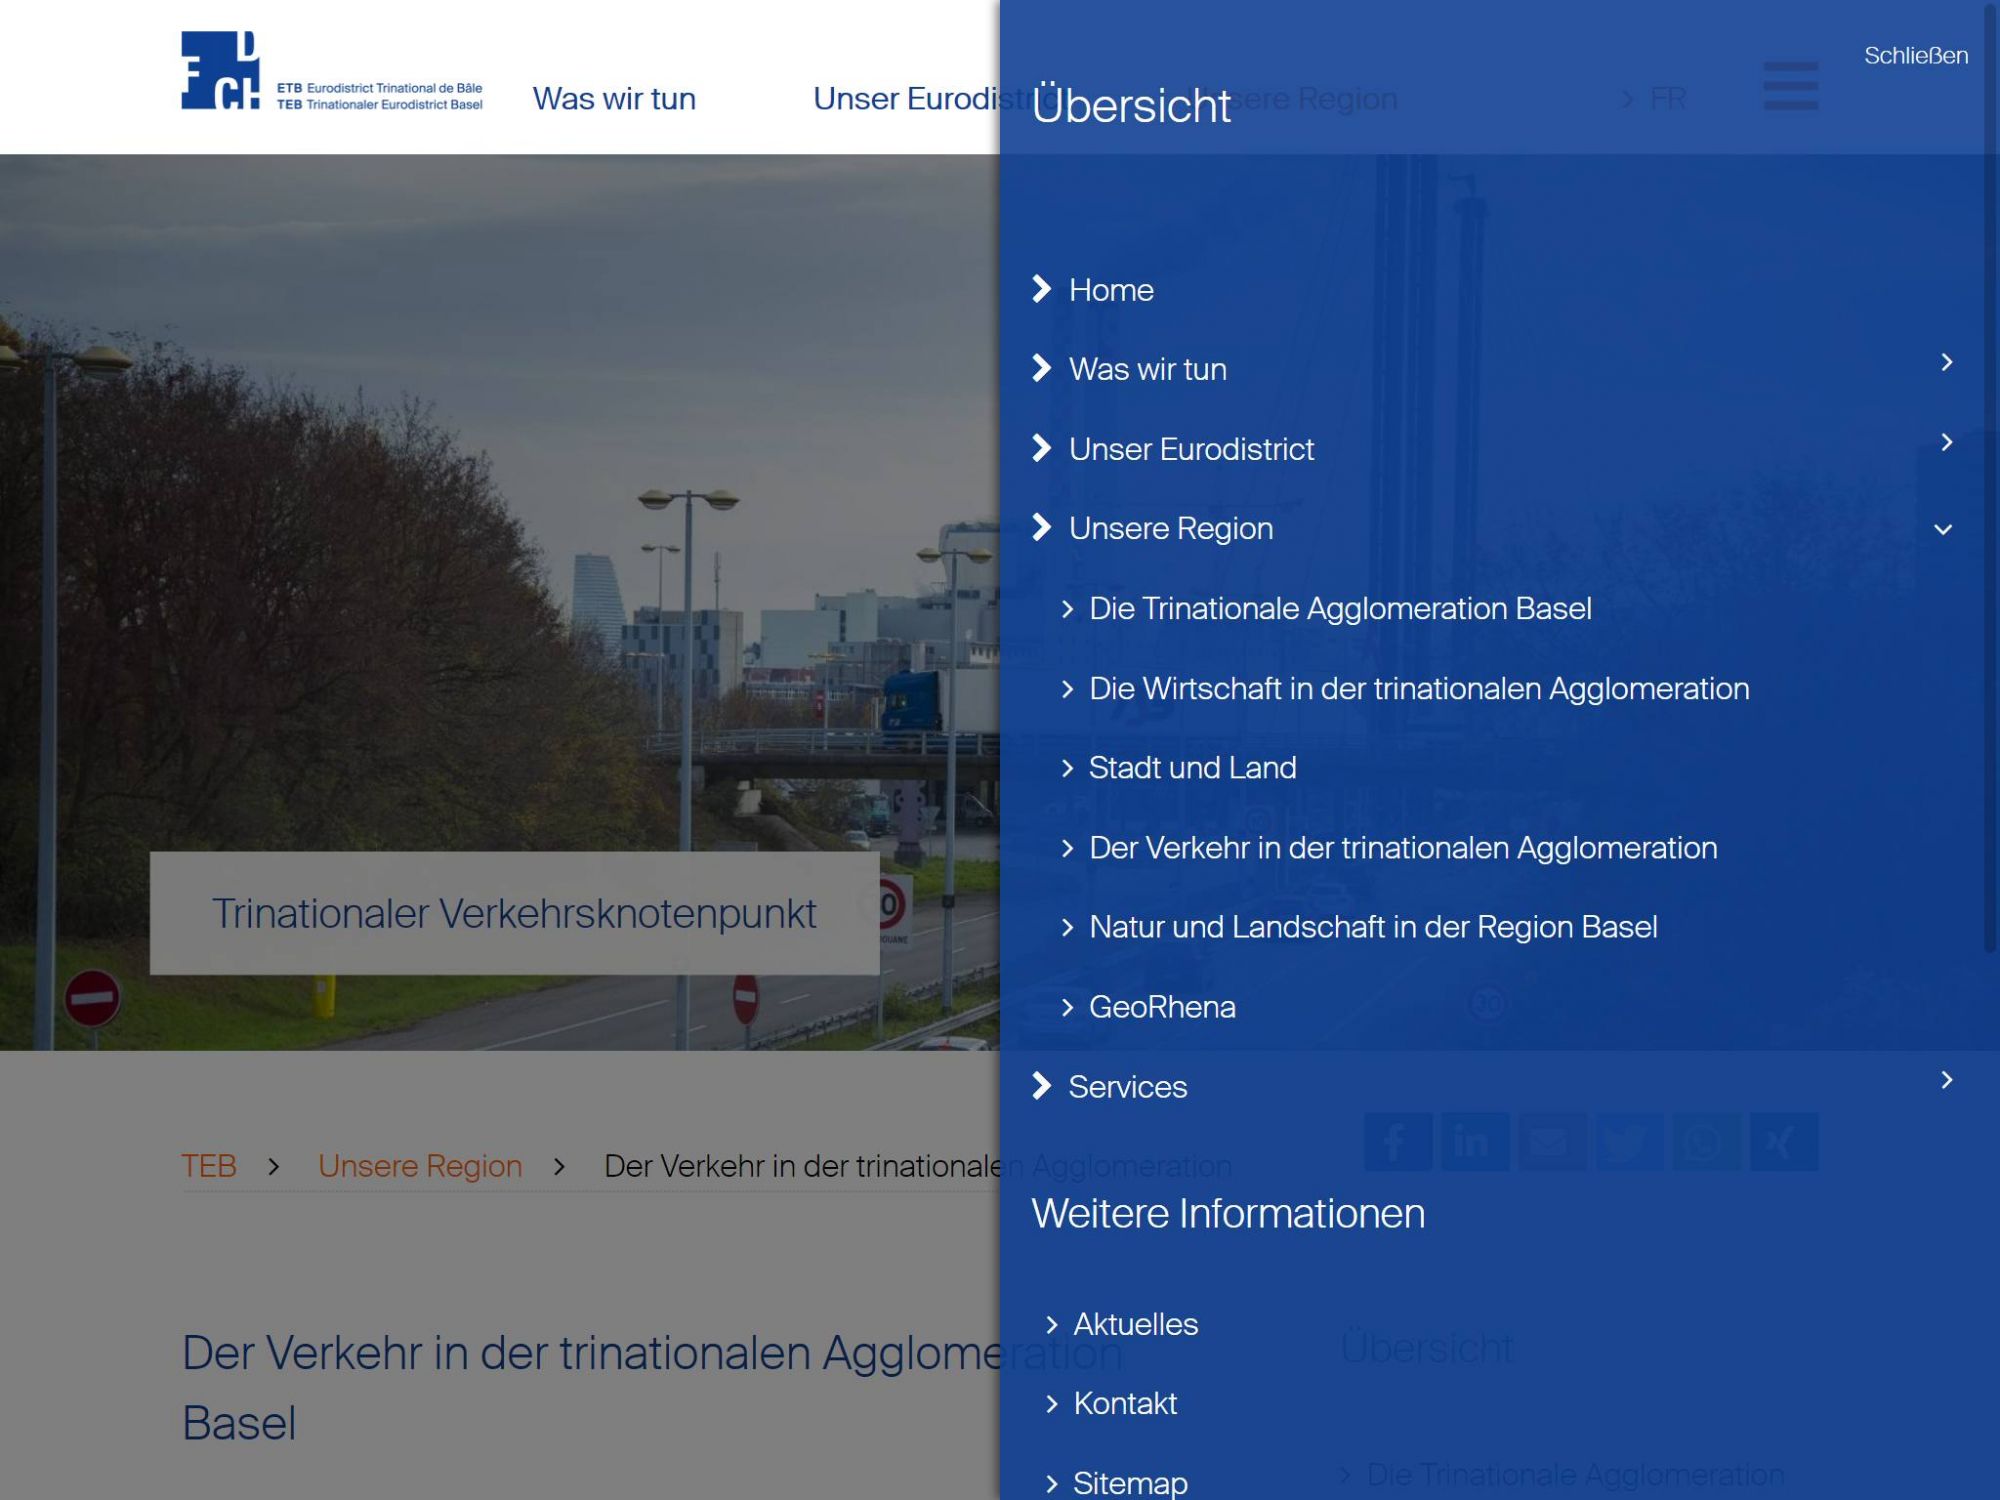Select Stadt und Land menu entry

(1191, 768)
